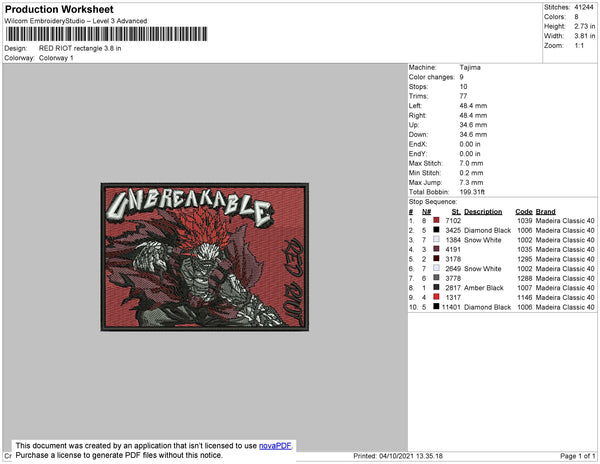Click the 'Code' column header

tap(523, 212)
